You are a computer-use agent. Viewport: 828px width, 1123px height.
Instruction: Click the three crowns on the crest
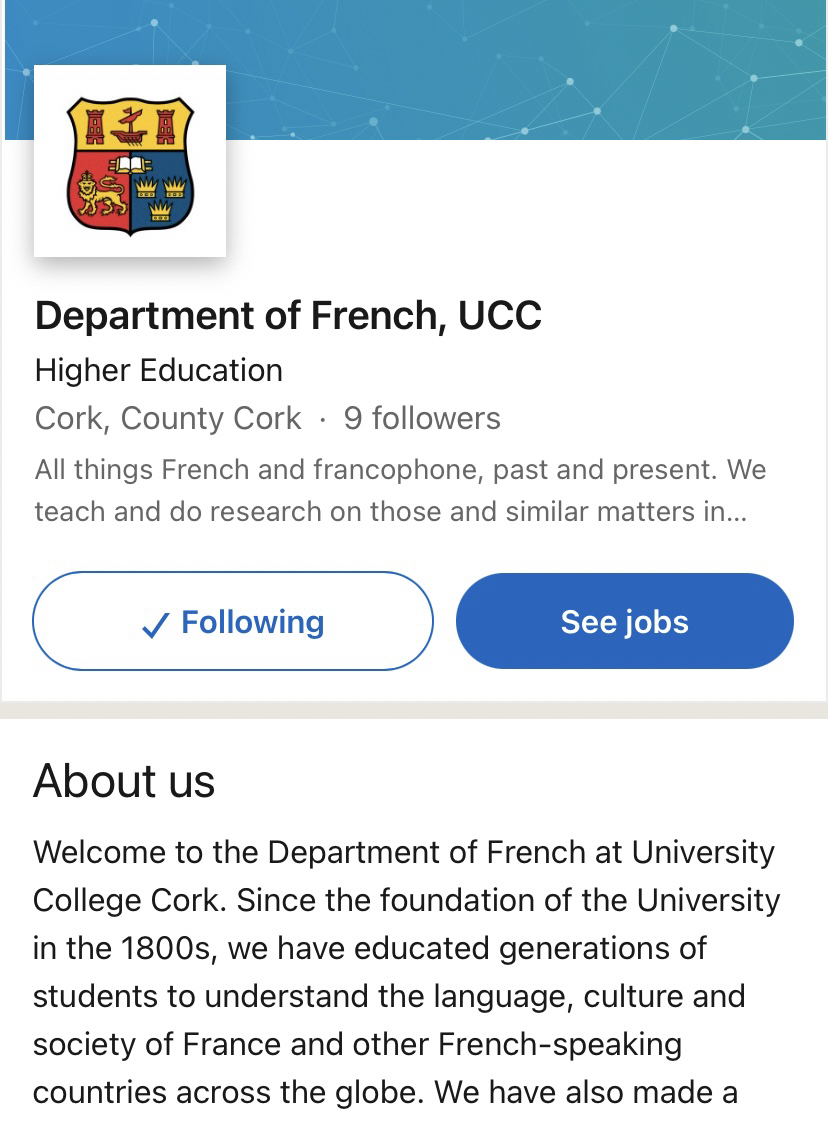tap(162, 193)
